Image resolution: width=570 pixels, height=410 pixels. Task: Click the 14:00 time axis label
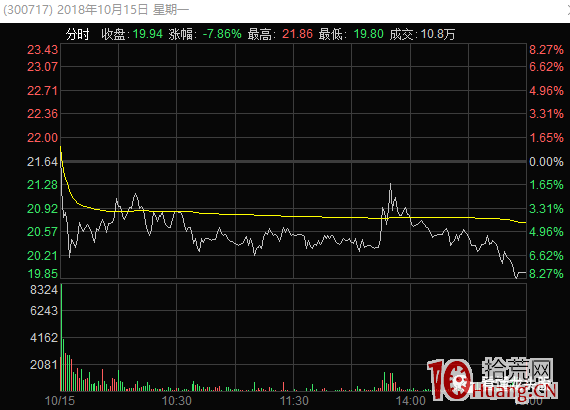pos(410,401)
